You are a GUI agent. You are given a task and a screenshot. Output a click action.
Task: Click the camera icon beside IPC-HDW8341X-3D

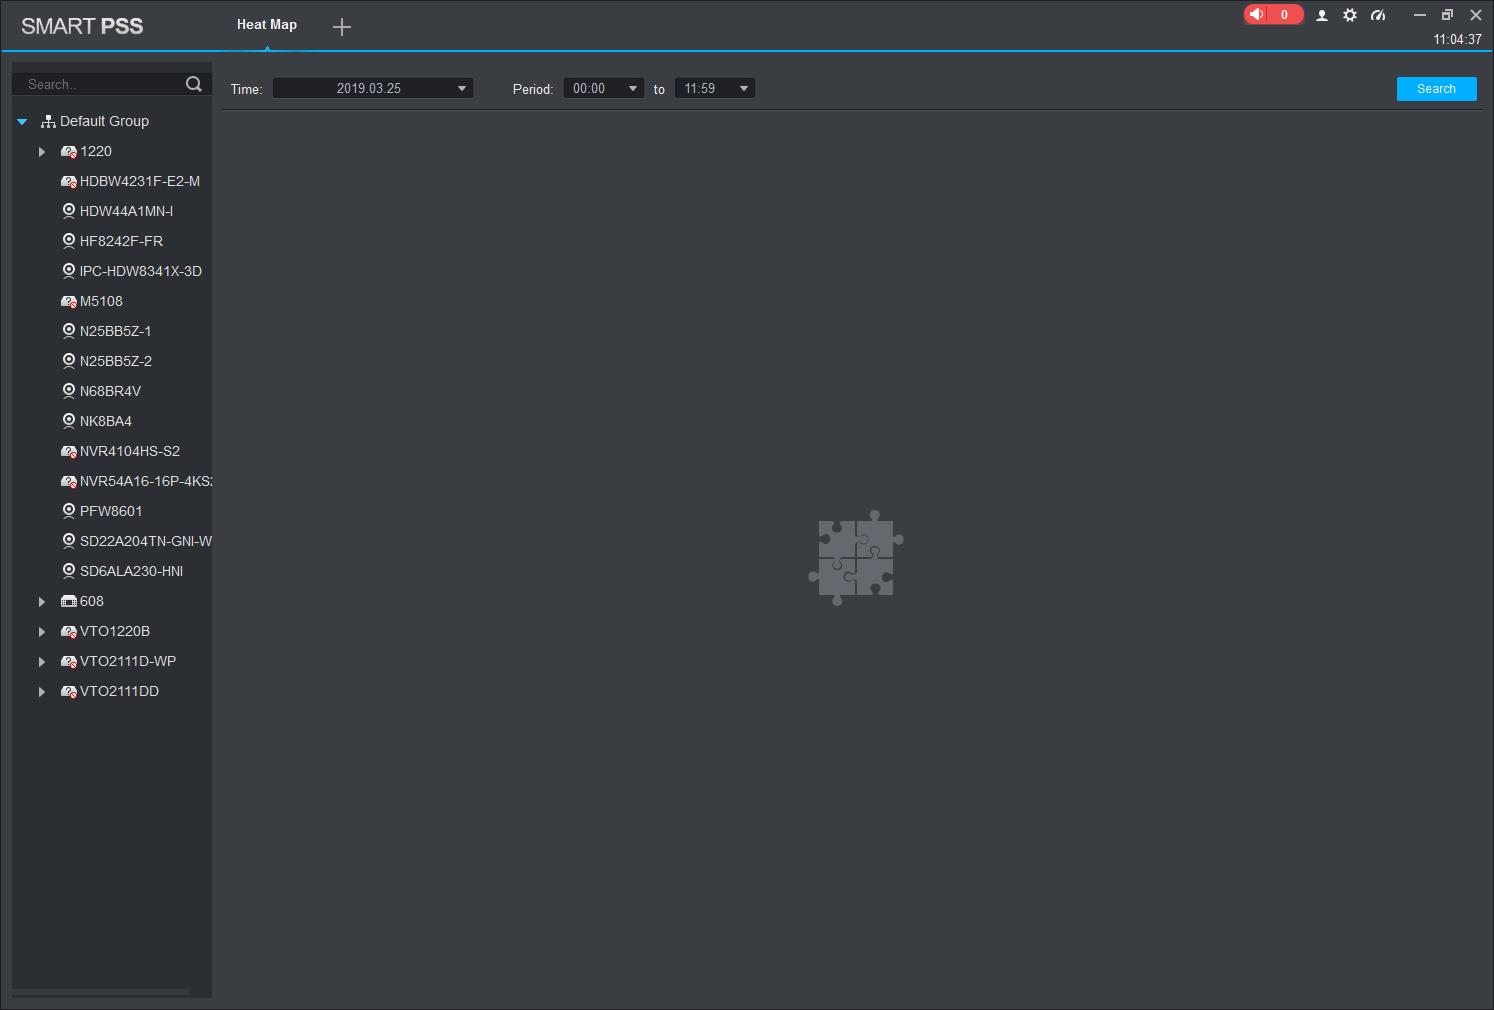pos(69,271)
